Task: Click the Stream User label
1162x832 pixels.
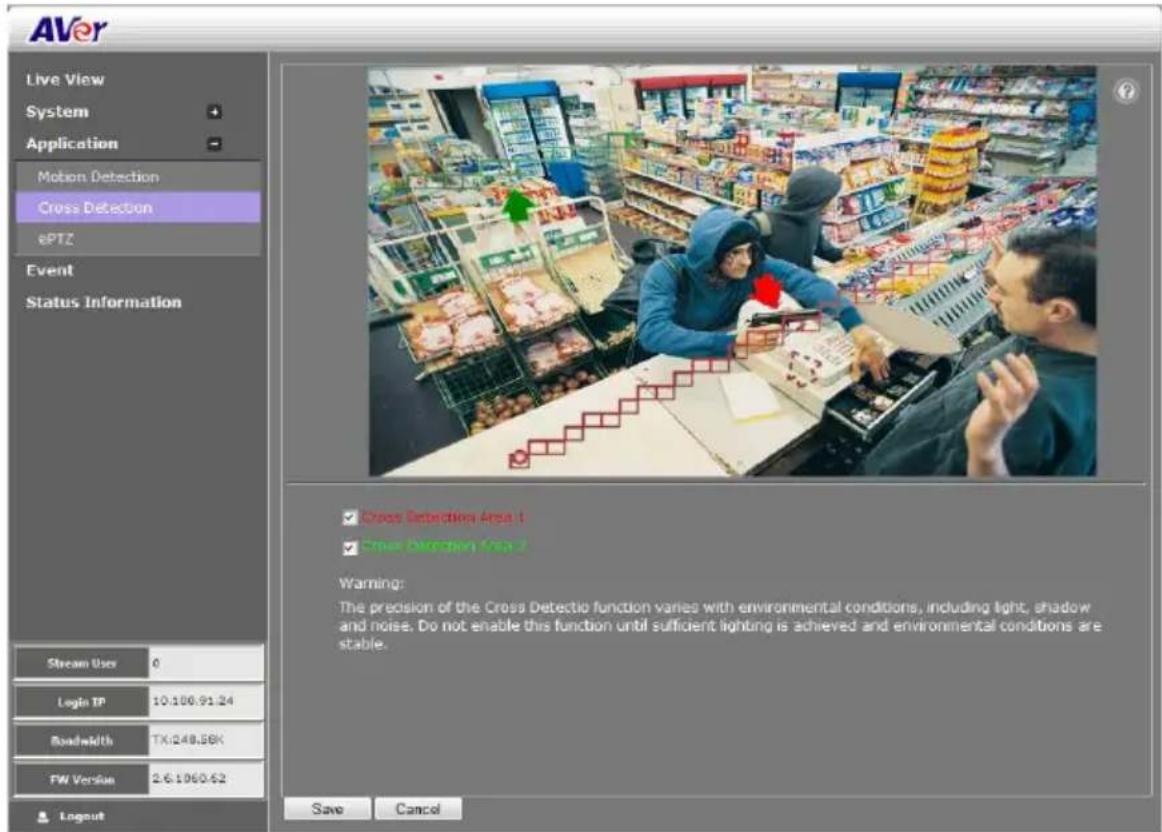Action: tap(82, 663)
